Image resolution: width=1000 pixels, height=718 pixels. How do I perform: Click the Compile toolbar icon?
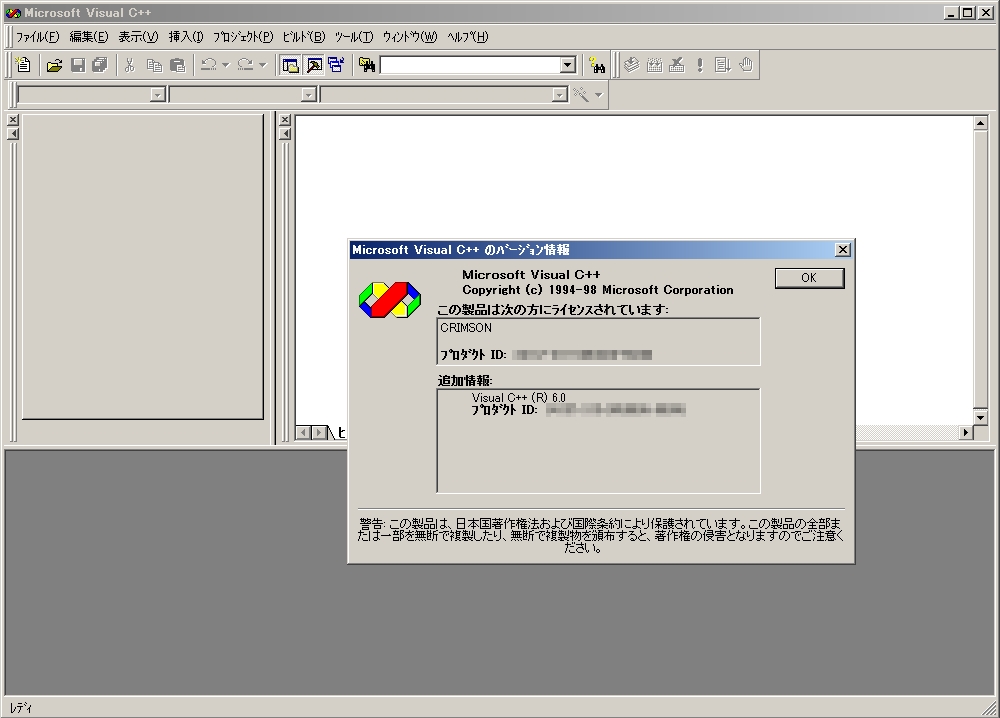(631, 65)
